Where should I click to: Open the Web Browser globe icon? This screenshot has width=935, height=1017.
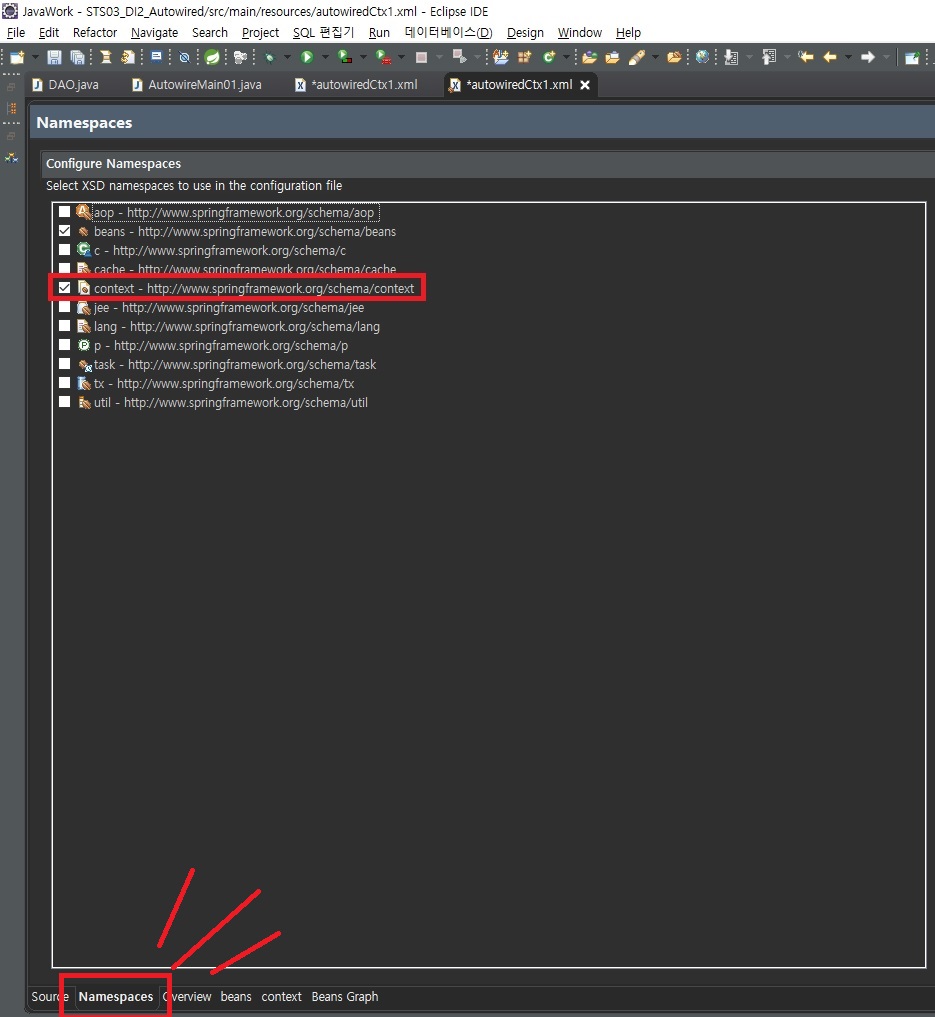point(702,57)
